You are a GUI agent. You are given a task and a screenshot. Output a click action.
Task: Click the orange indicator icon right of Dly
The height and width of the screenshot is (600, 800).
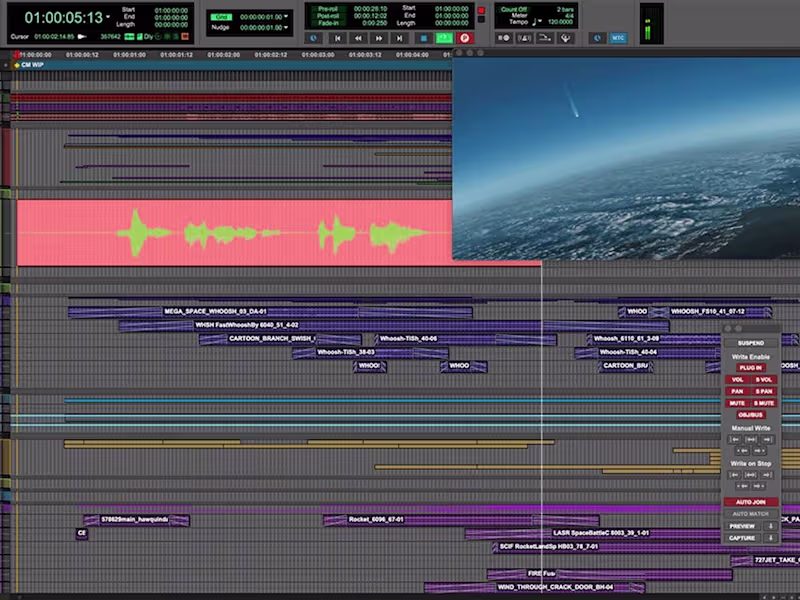point(185,37)
